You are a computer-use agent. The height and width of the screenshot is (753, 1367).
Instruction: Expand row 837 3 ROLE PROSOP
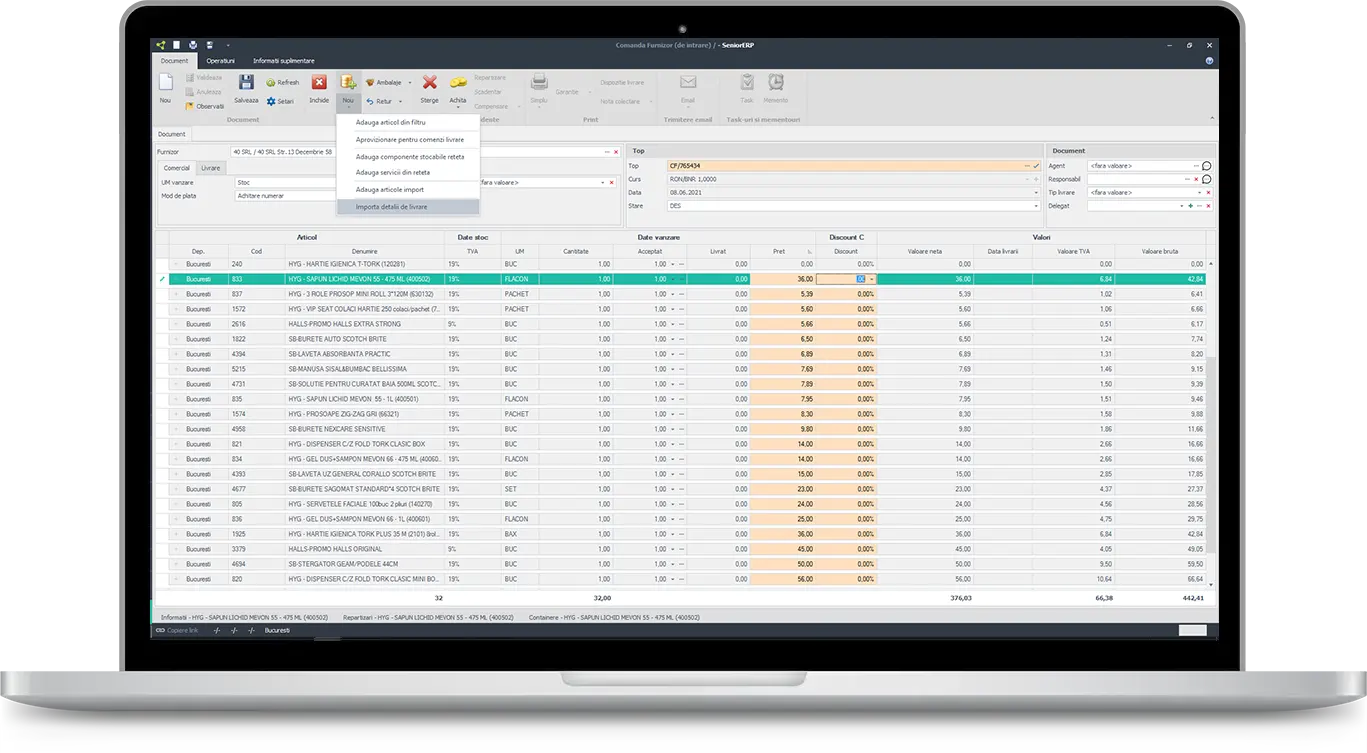point(176,294)
